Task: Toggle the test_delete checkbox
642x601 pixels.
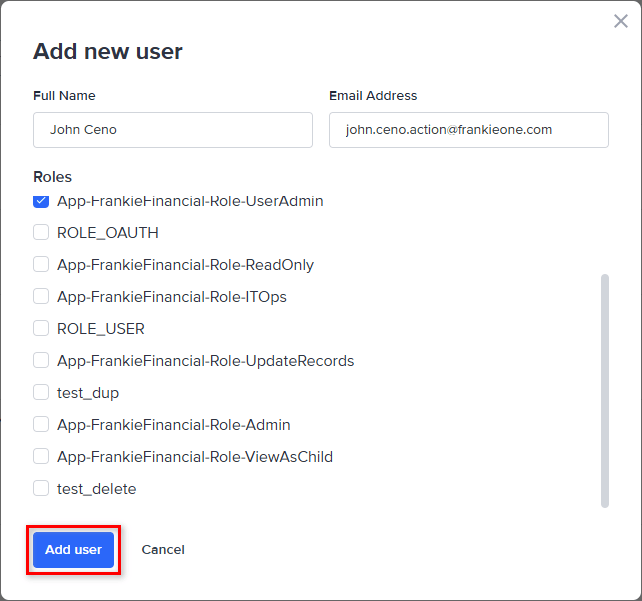Action: click(x=41, y=489)
